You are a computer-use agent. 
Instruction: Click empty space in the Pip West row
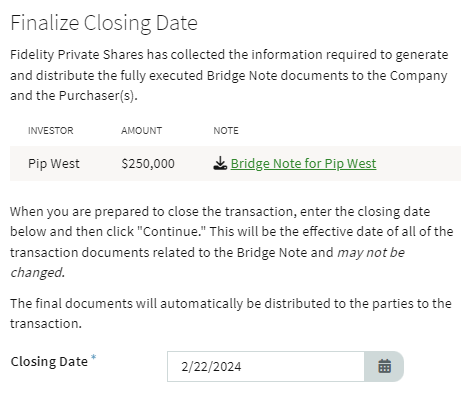[x=418, y=163]
